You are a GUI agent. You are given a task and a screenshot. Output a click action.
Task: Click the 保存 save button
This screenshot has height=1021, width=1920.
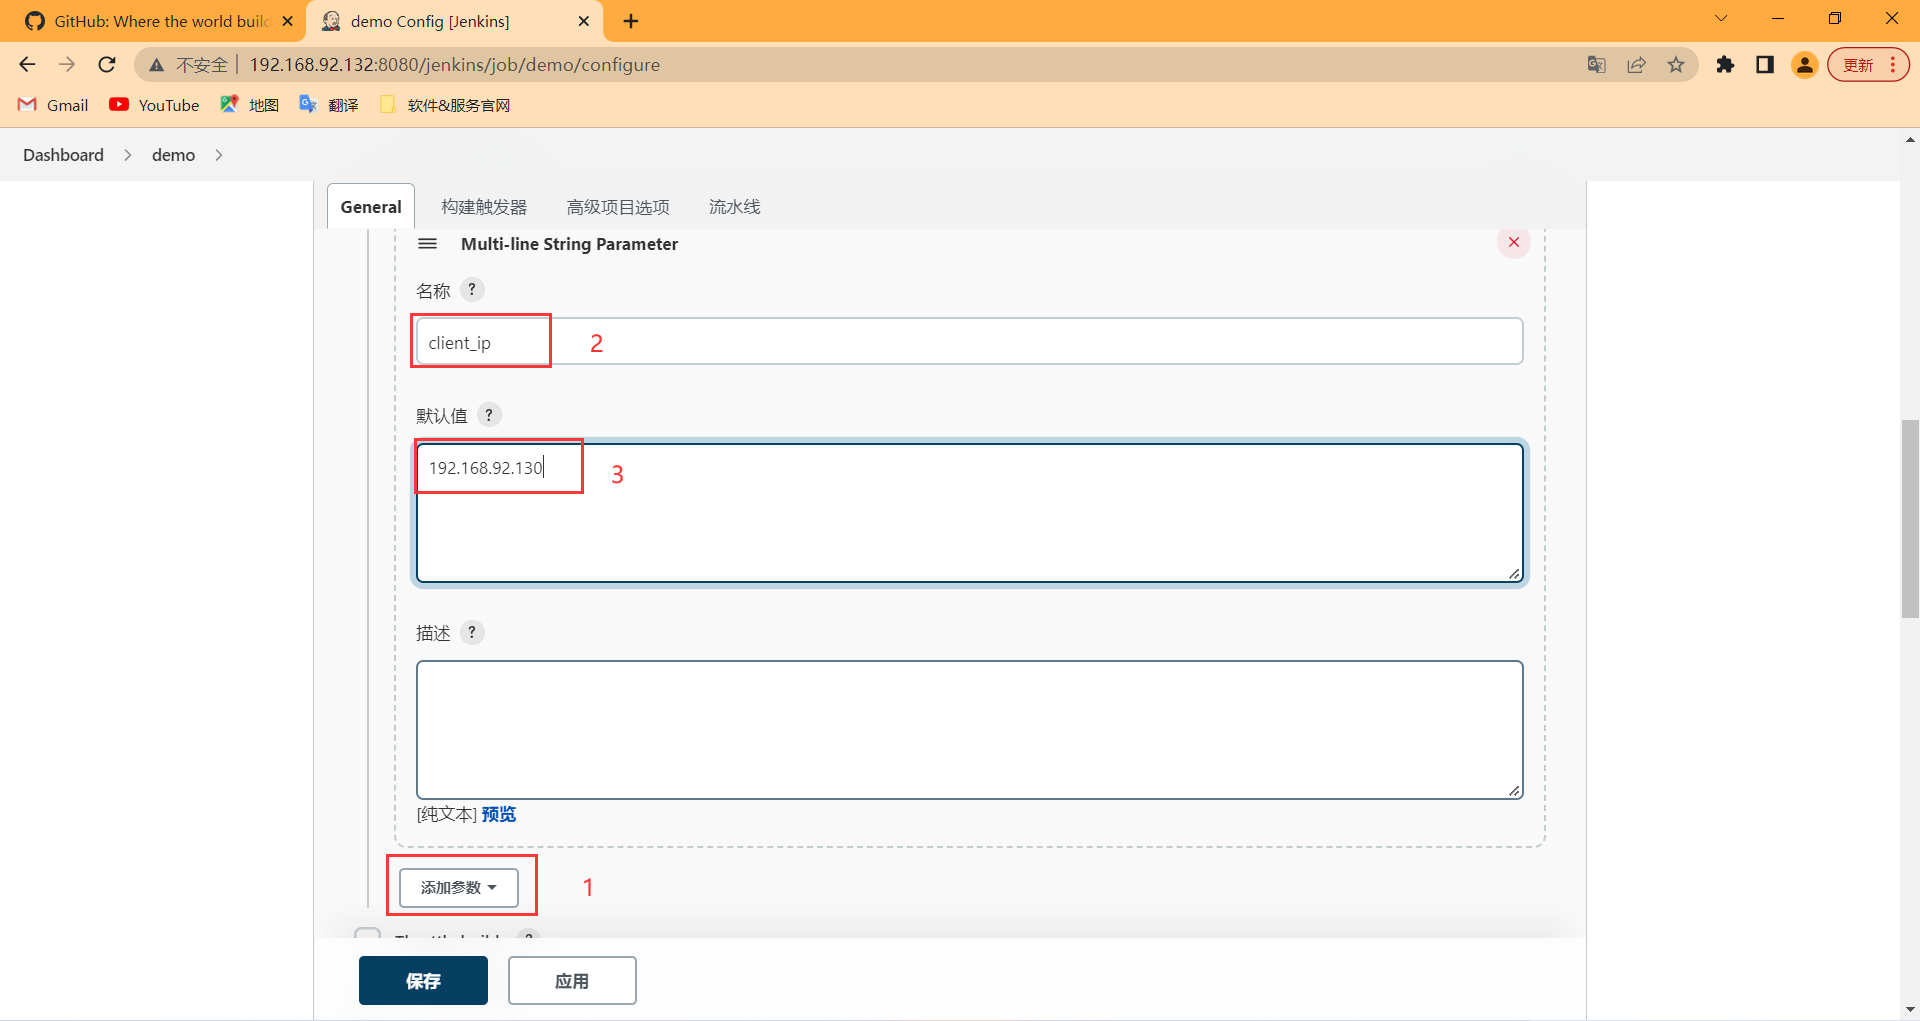423,981
